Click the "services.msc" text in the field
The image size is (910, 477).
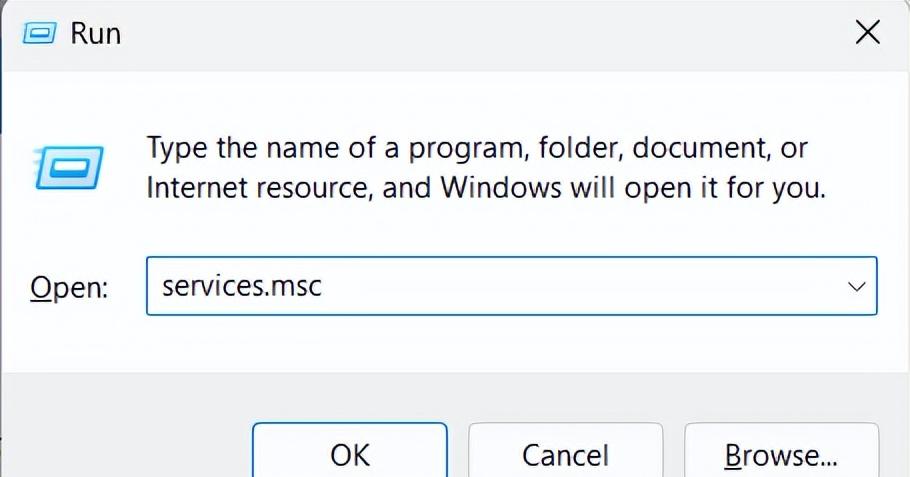[241, 286]
